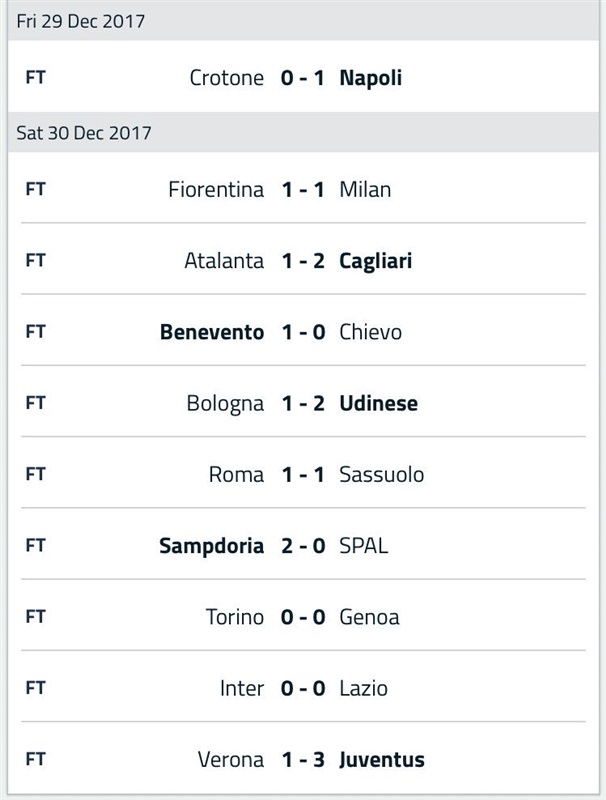Open the SPAL team link
The height and width of the screenshot is (800, 606).
click(x=364, y=546)
